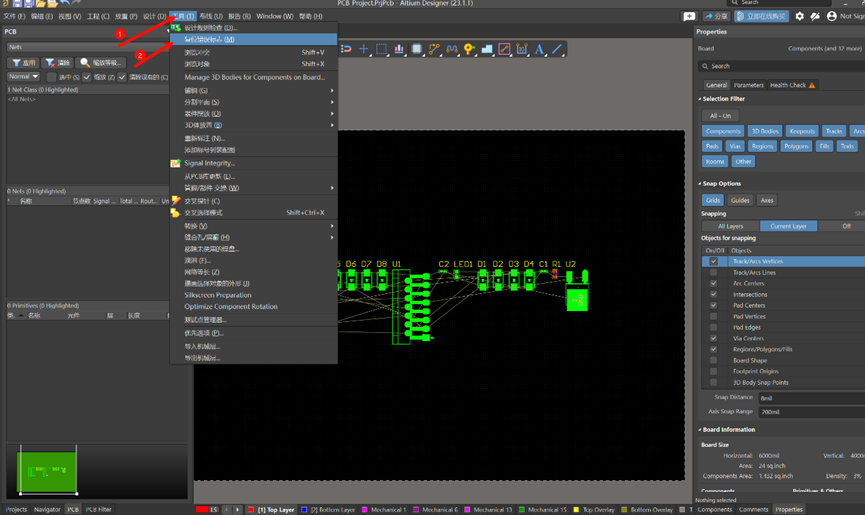Viewport: 865px width, 515px height.
Task: Expand the 3D Body Placement (B) submenu
Action: (x=253, y=125)
